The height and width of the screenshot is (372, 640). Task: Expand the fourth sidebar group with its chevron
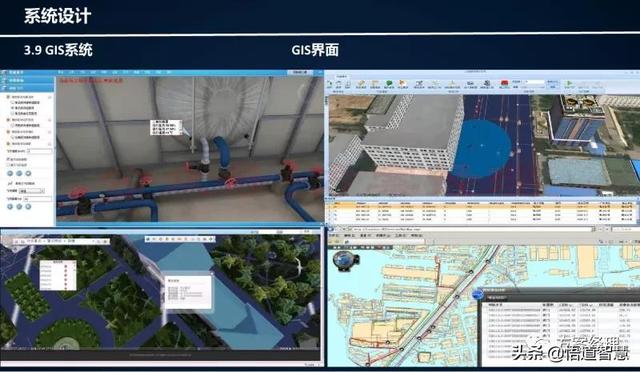point(50,144)
